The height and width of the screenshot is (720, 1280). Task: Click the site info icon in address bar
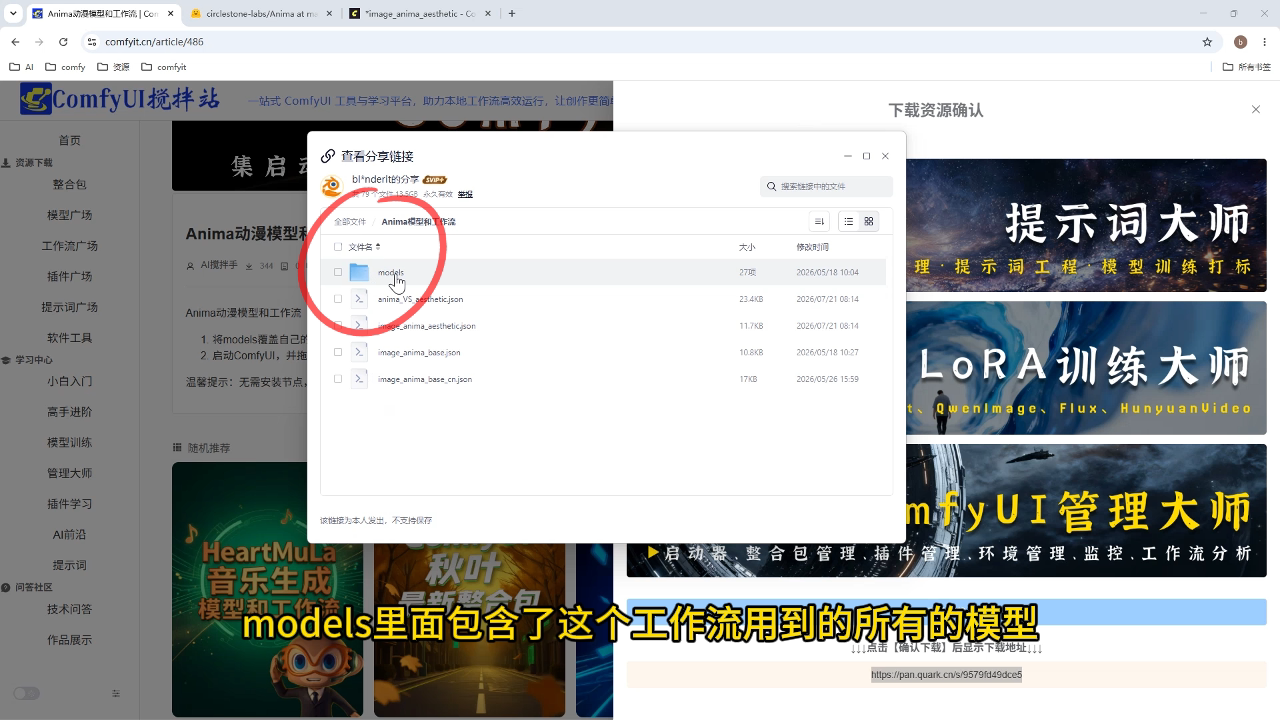click(x=92, y=42)
